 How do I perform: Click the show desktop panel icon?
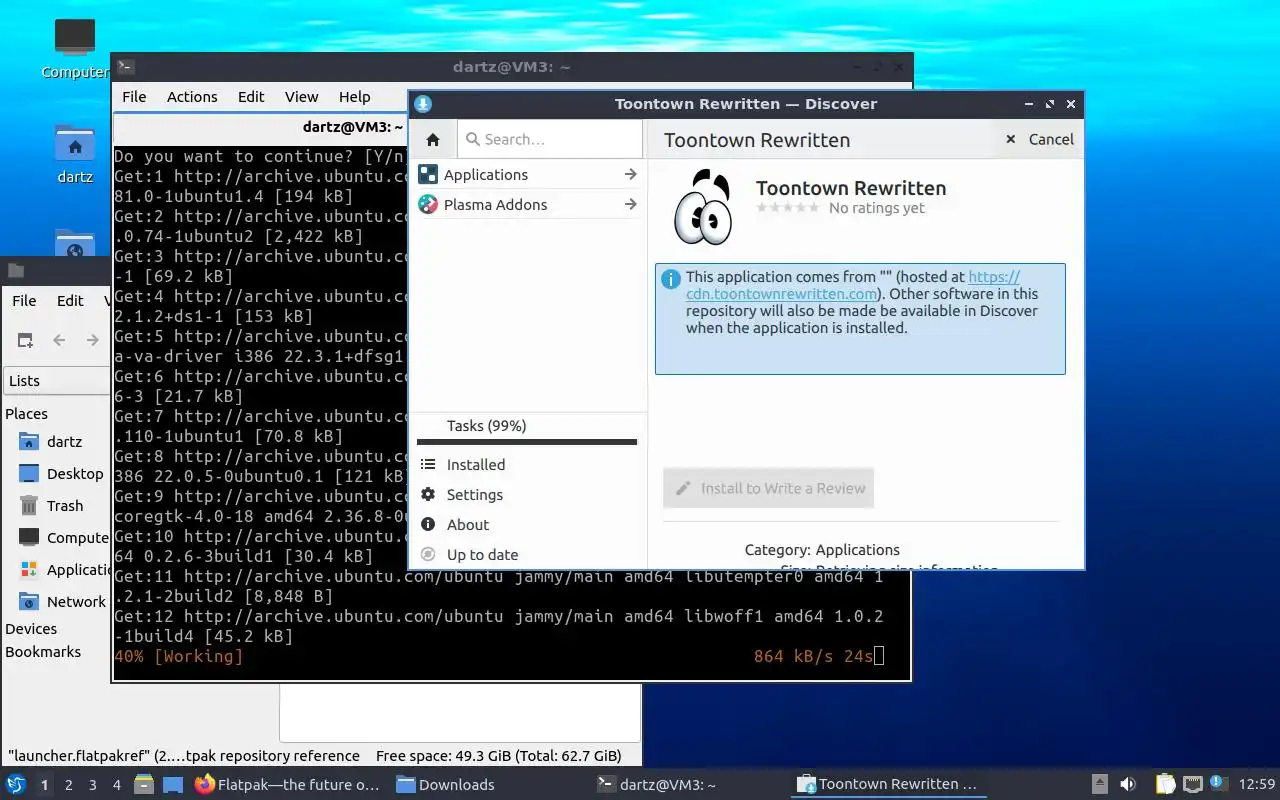pos(173,784)
